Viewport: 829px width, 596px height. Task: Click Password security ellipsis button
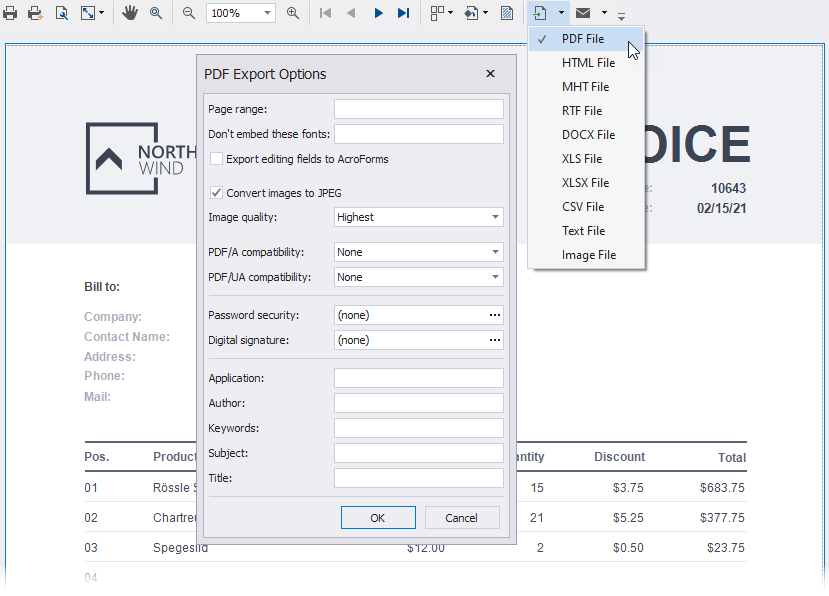494,315
